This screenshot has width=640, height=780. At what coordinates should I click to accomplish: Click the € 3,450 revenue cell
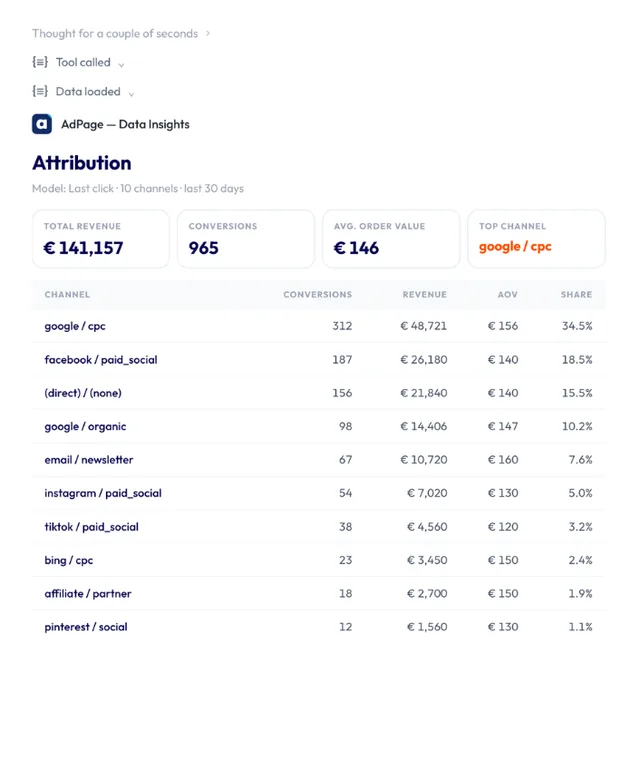pyautogui.click(x=427, y=560)
